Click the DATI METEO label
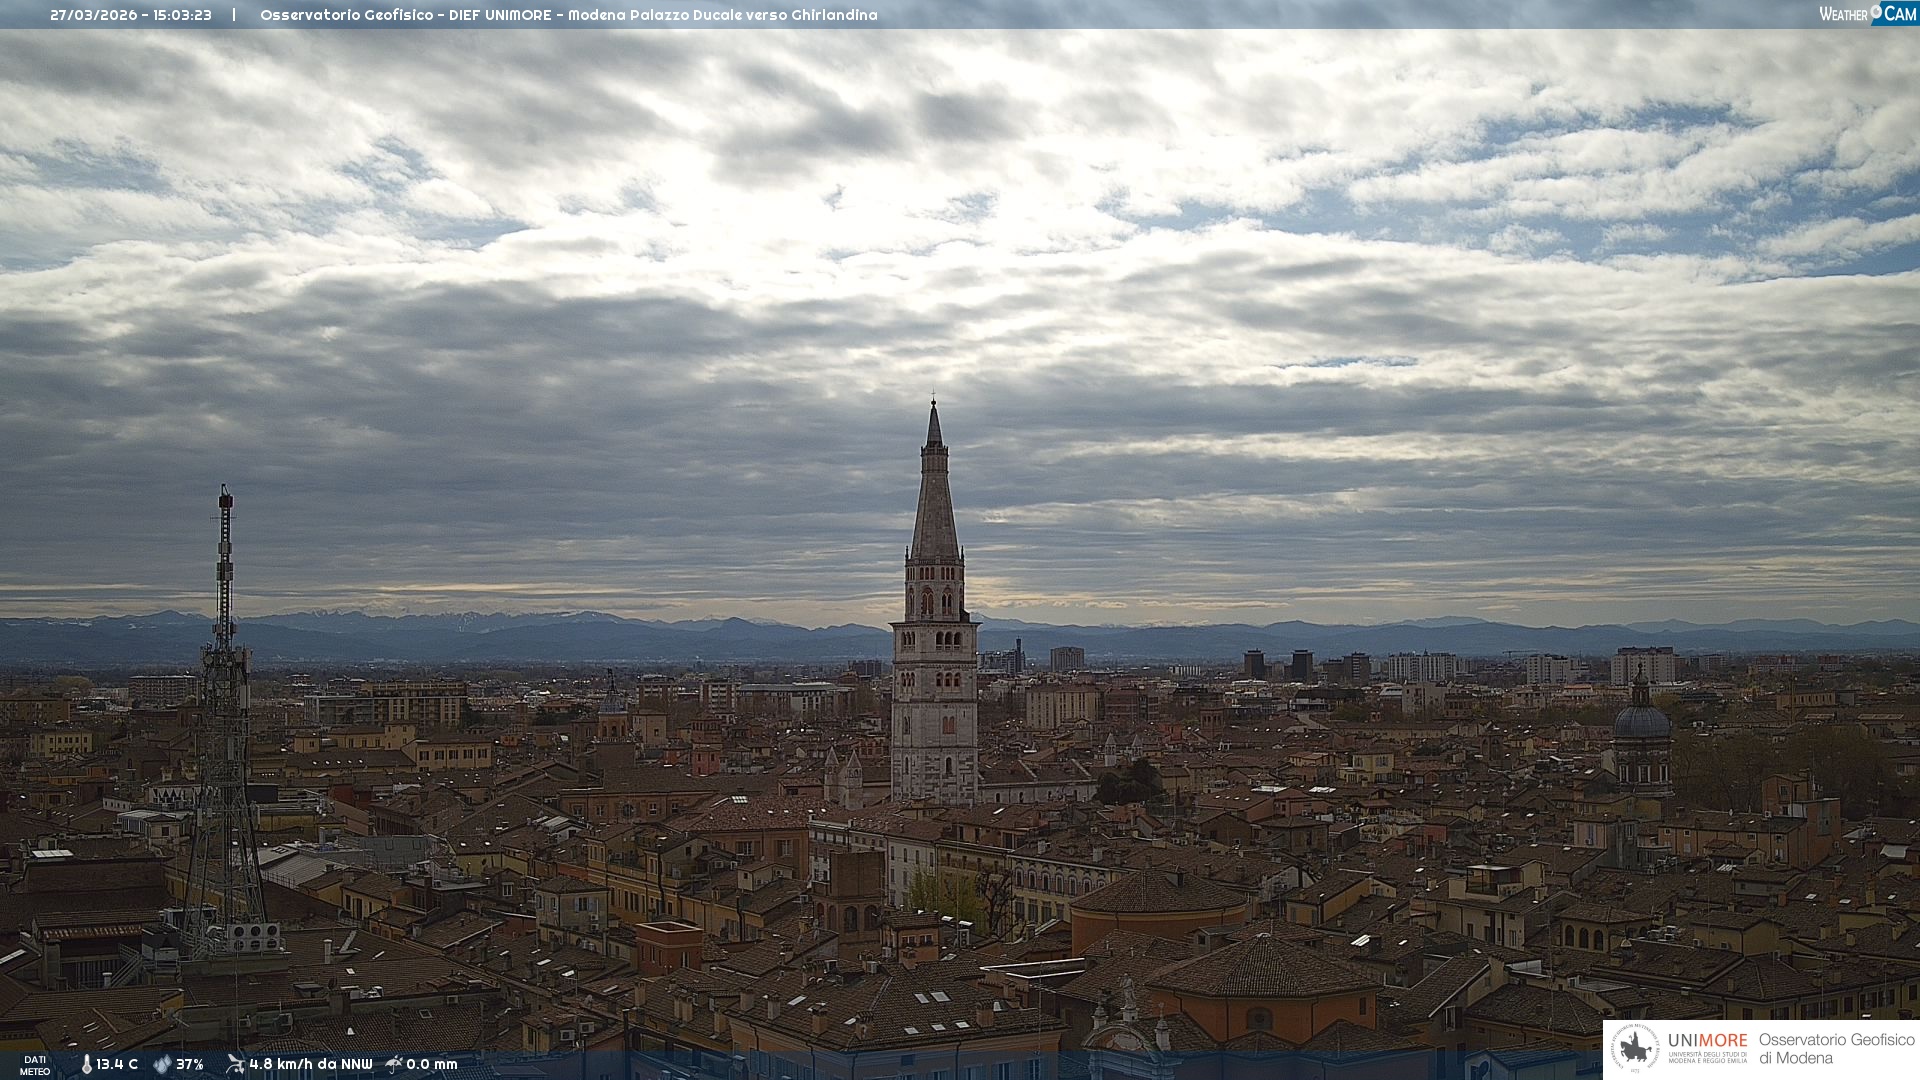Screen dimensions: 1920x1080 tap(35, 1065)
